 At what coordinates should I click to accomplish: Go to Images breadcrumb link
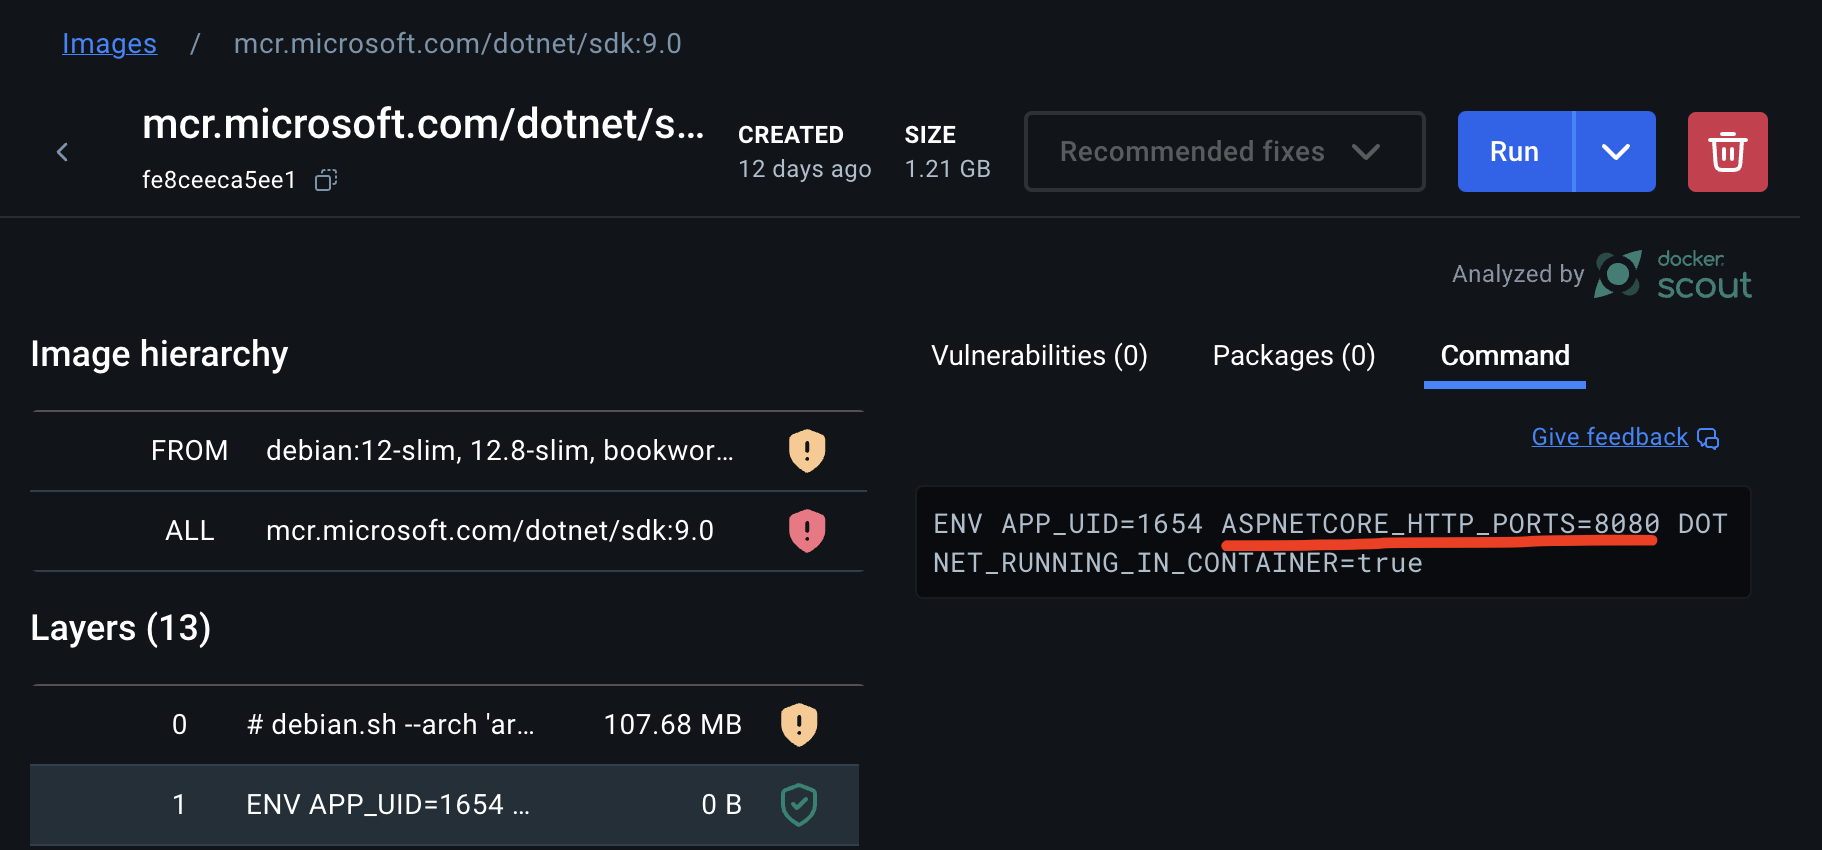[109, 44]
